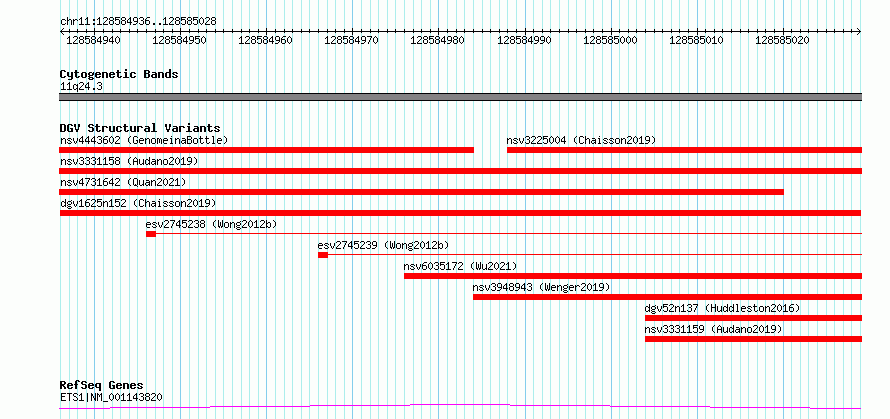Click the red bar under nsv4443602

coord(267,150)
